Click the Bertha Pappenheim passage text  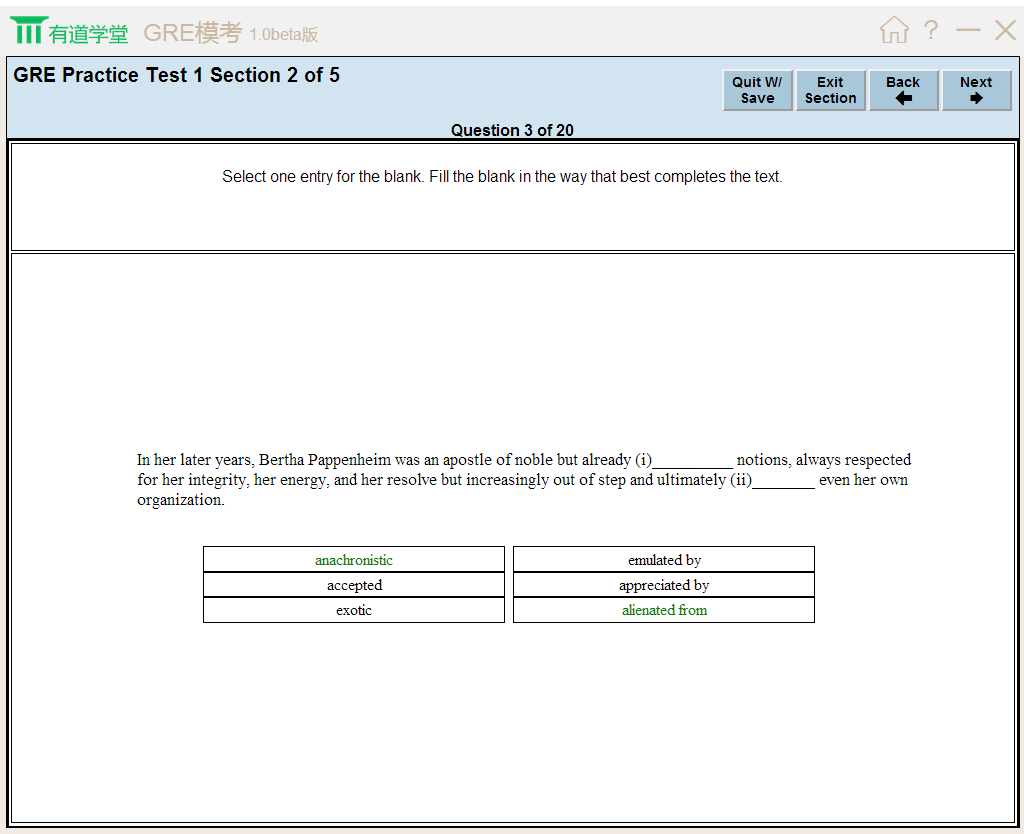523,479
